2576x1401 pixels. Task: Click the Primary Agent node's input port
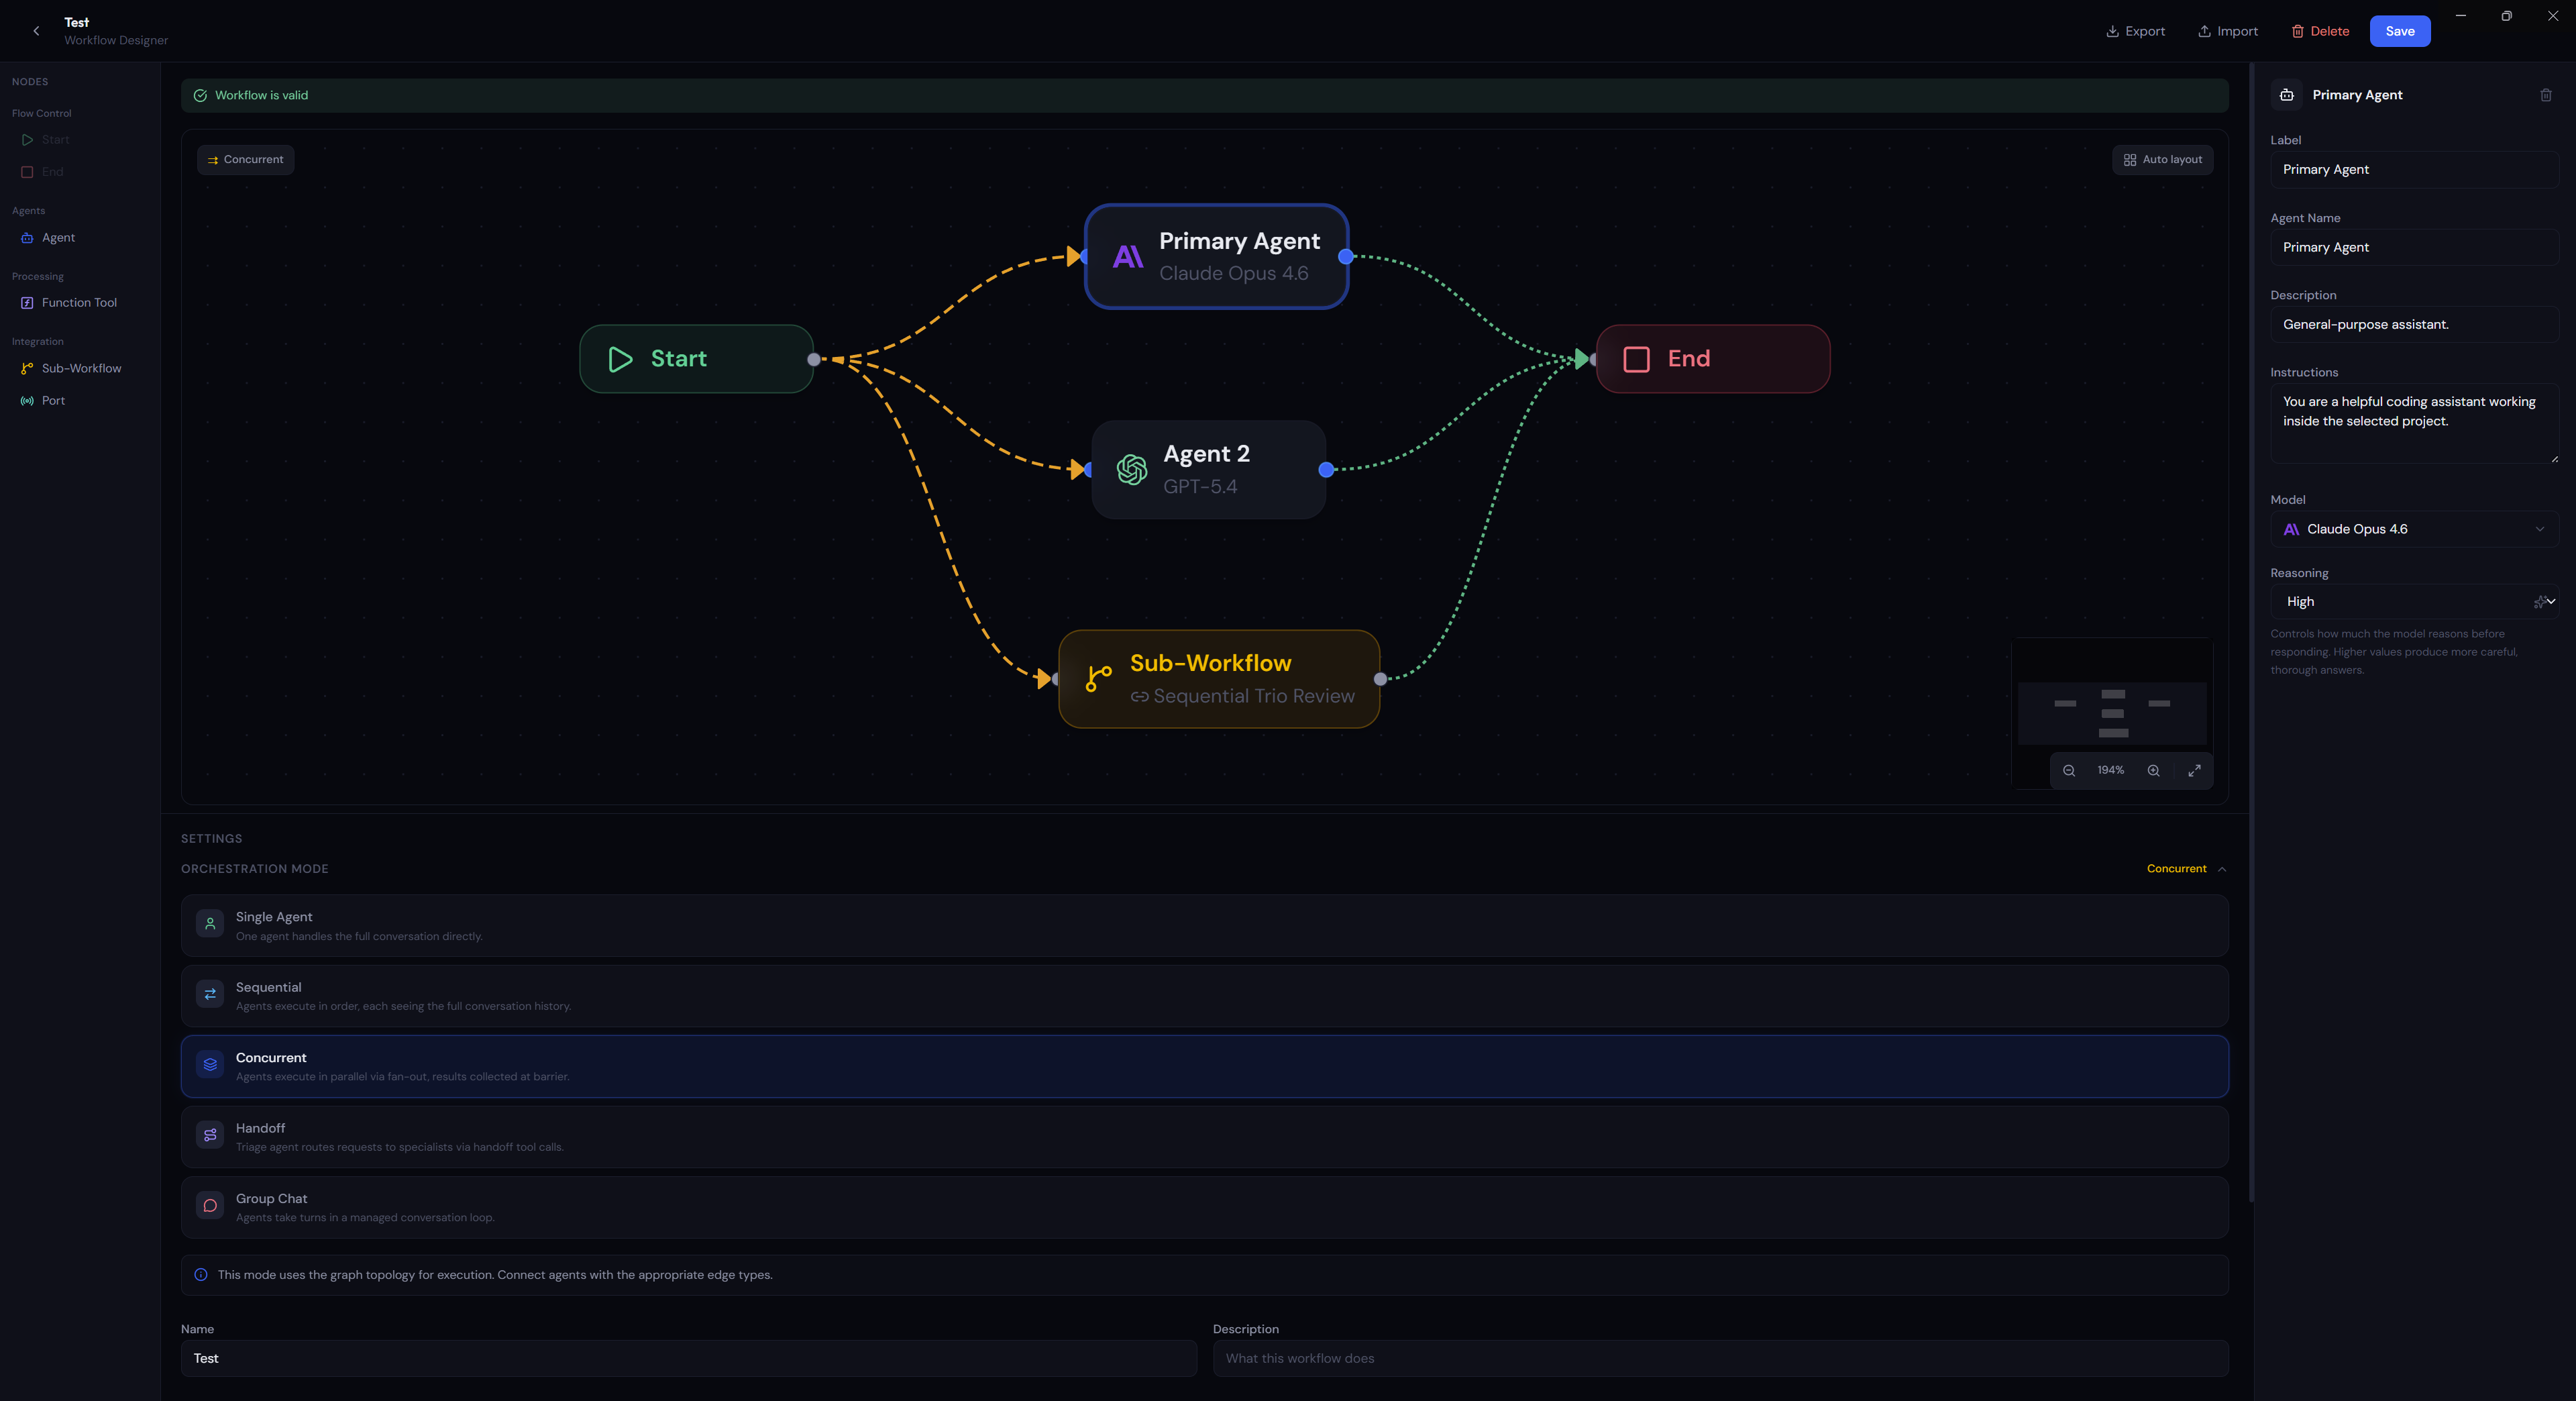(1085, 257)
